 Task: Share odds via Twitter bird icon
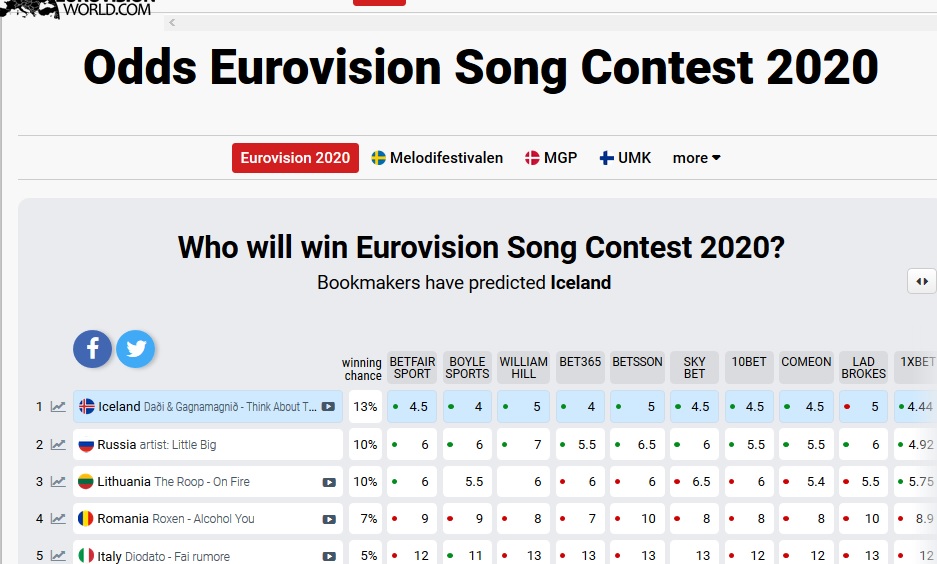(136, 349)
